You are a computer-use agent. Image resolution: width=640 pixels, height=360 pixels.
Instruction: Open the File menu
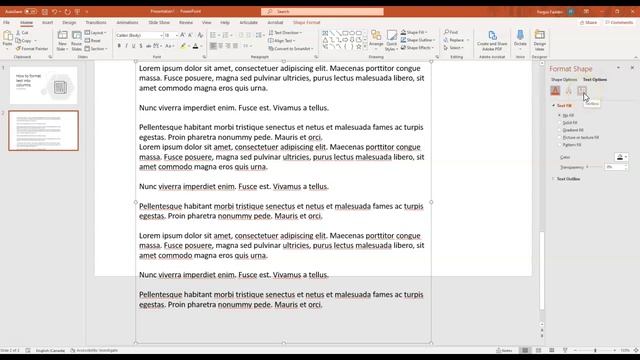pyautogui.click(x=7, y=22)
